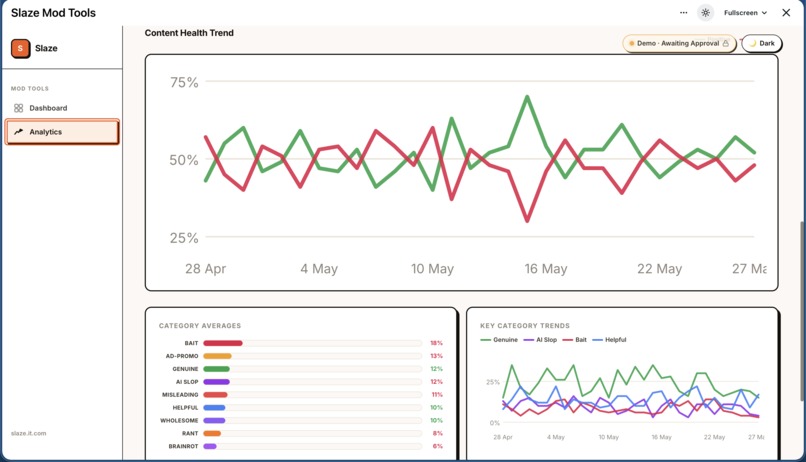The width and height of the screenshot is (806, 462).
Task: Click the RANT category row label
Action: [190, 433]
